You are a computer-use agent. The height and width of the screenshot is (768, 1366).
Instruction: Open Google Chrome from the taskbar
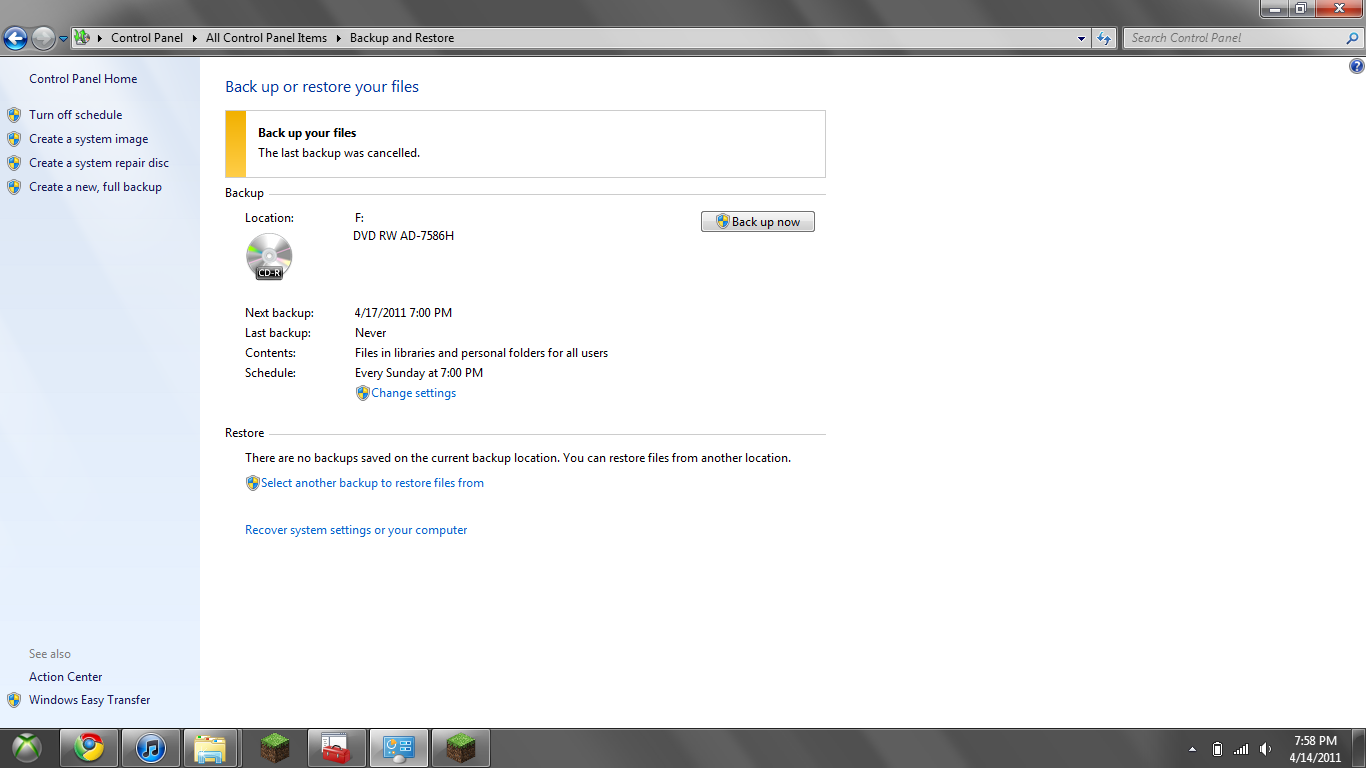88,748
